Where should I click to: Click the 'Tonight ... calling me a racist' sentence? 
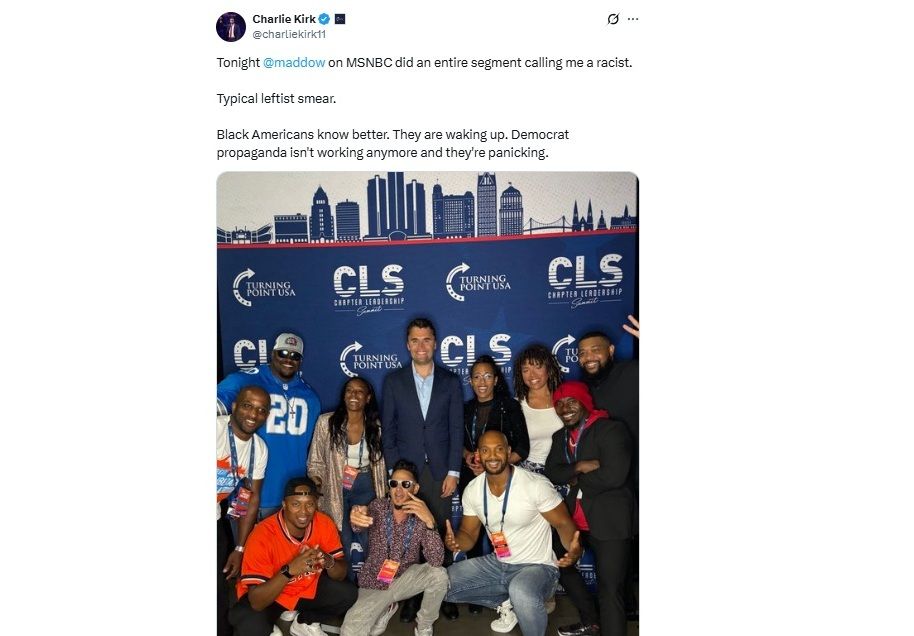click(x=424, y=63)
